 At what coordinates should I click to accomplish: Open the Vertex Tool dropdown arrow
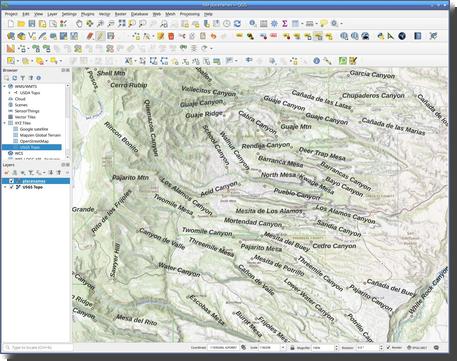click(153, 36)
